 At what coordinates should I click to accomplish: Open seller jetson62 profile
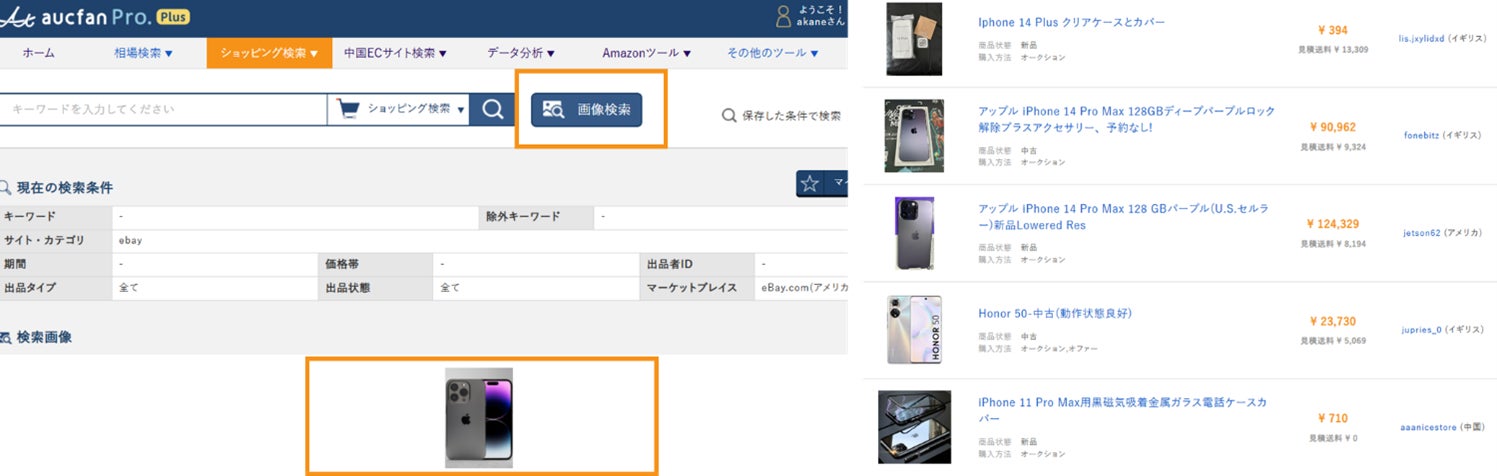[1423, 232]
